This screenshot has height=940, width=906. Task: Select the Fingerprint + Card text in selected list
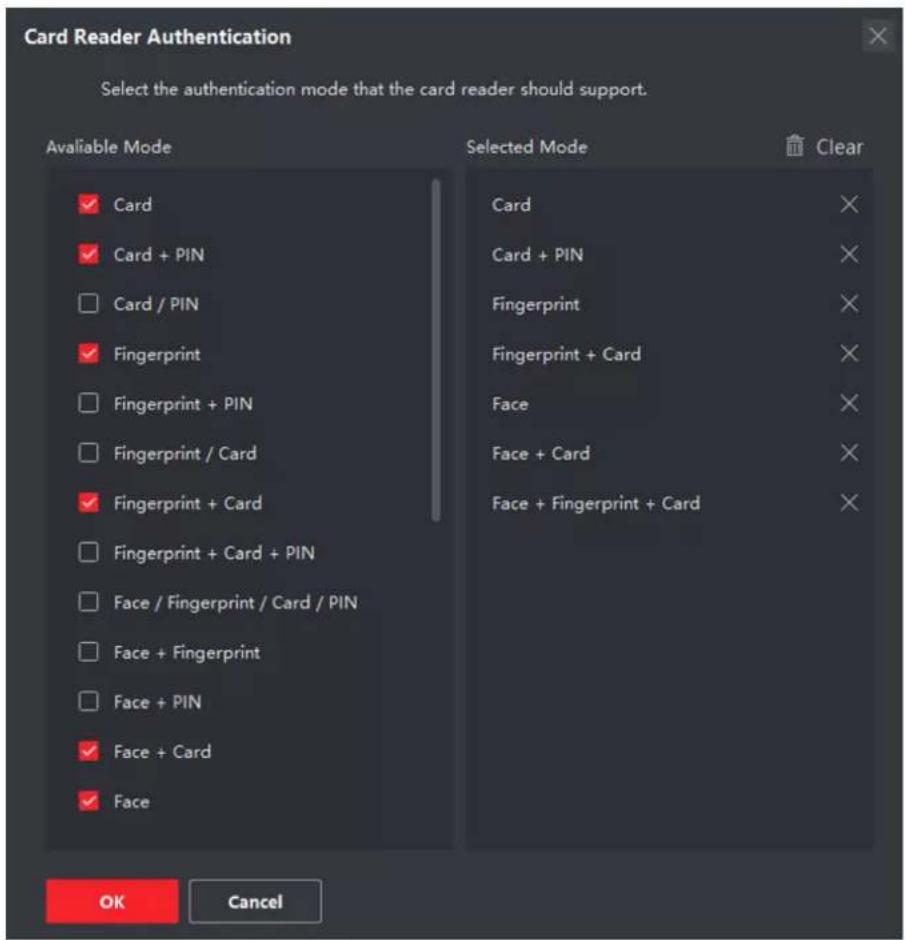click(x=566, y=354)
